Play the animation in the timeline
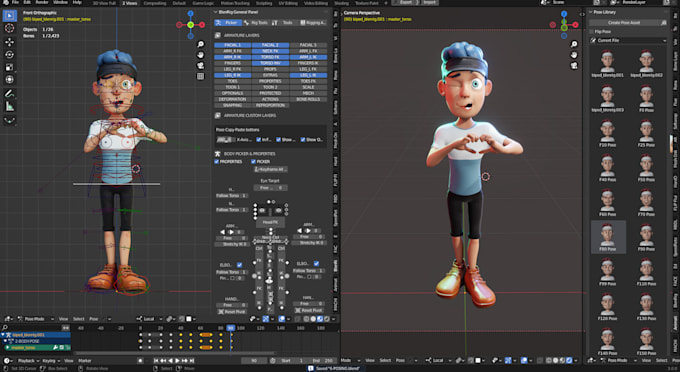 pos(177,360)
